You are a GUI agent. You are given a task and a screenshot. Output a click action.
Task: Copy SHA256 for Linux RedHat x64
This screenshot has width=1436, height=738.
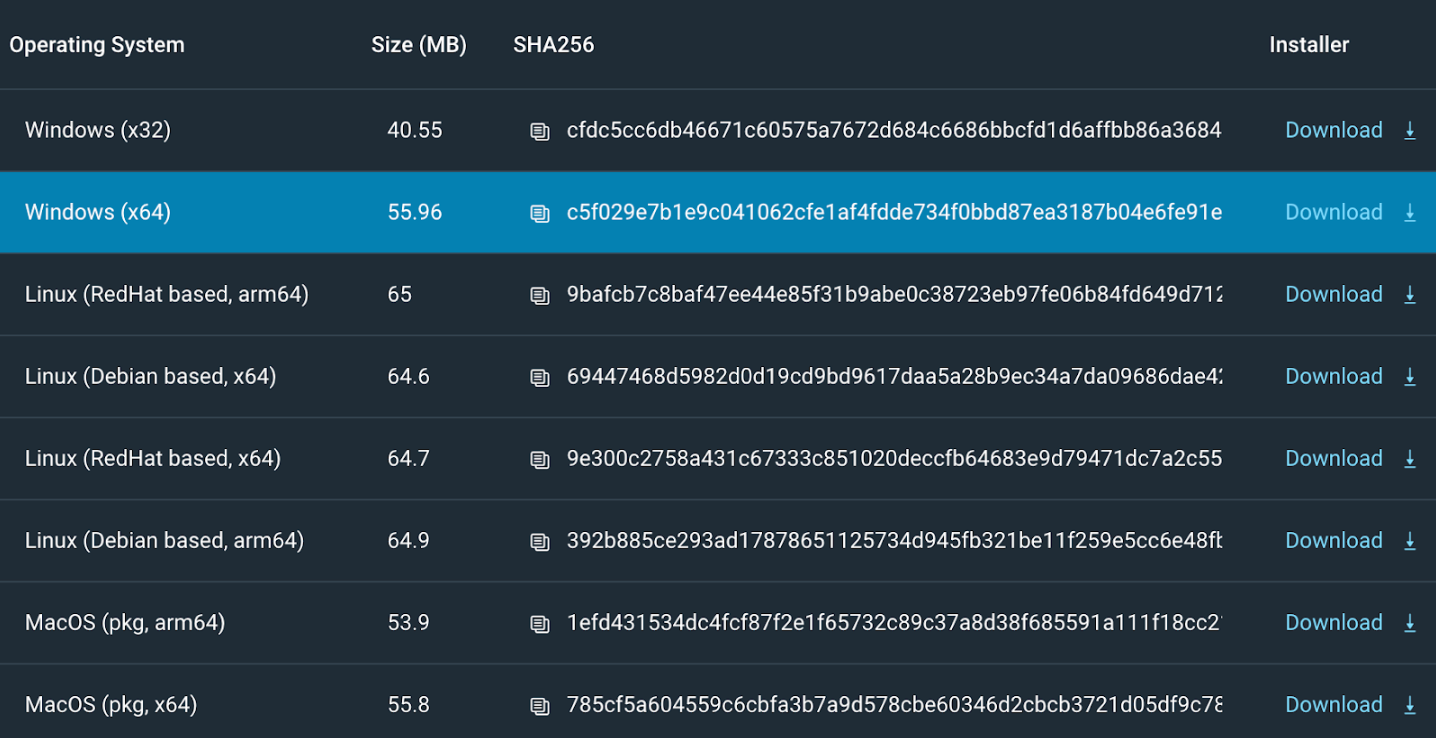click(540, 459)
